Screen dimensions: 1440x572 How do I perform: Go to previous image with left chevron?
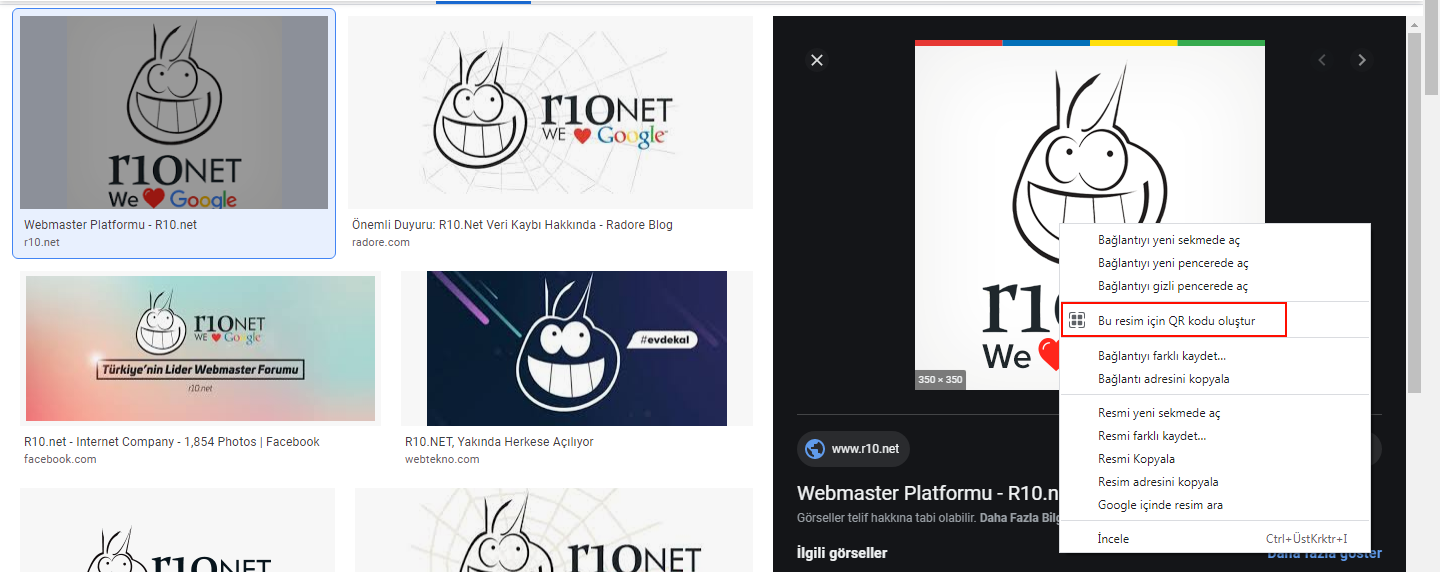pos(1322,60)
